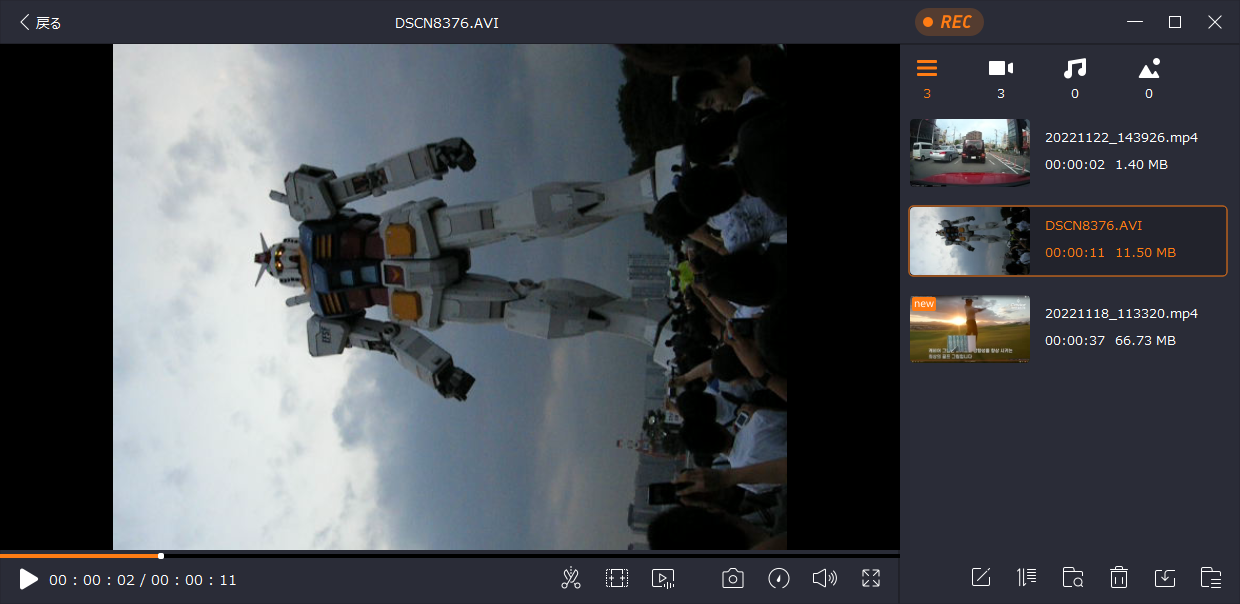Enter fullscreen with the expand icon
Screen dimensions: 1240x604
[871, 578]
